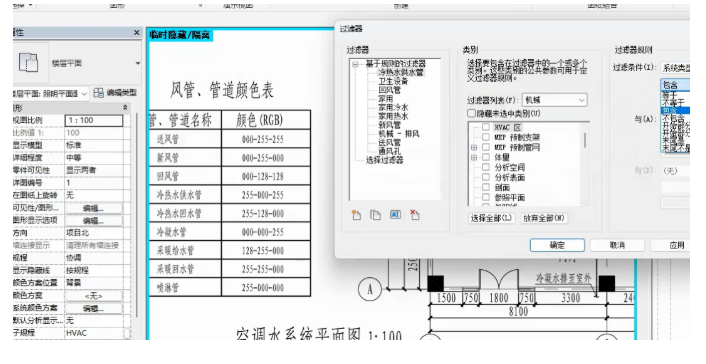Click the Rename filter icon
Screen dimensions: 706x364
coord(395,215)
